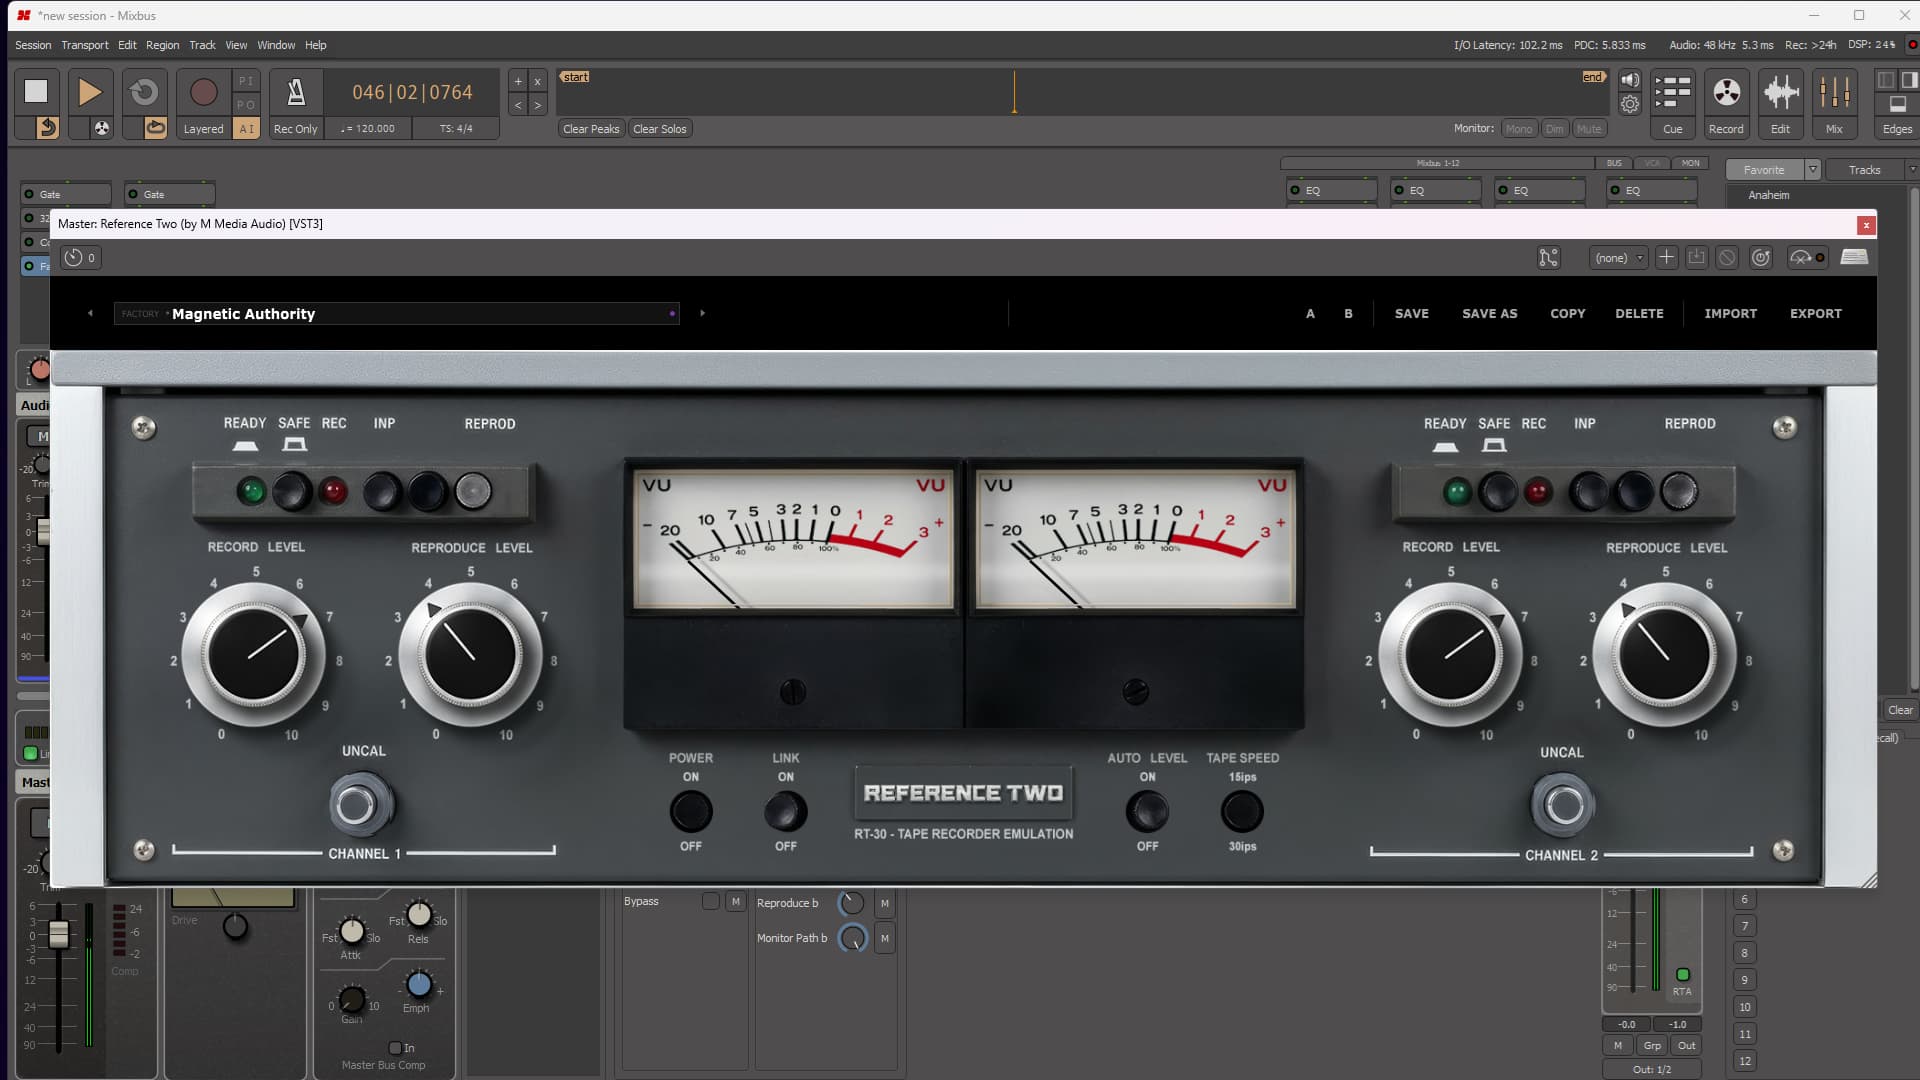
Task: Switch to the Record page
Action: point(1726,103)
